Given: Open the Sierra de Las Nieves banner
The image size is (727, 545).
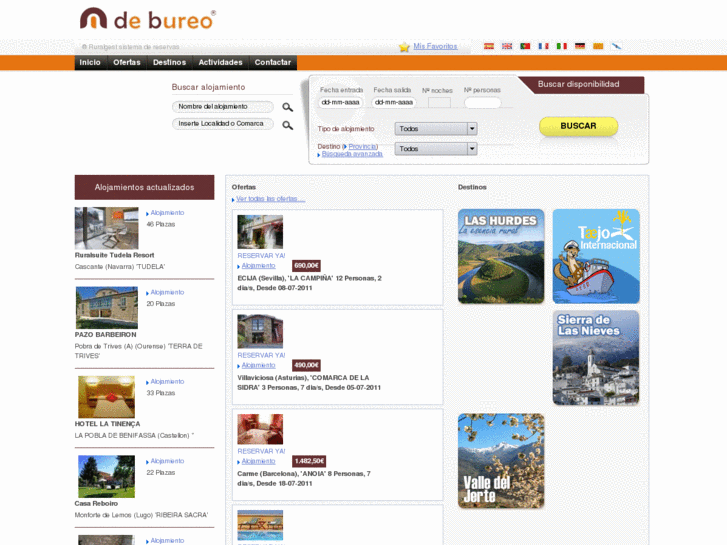Looking at the screenshot, I should click(596, 358).
